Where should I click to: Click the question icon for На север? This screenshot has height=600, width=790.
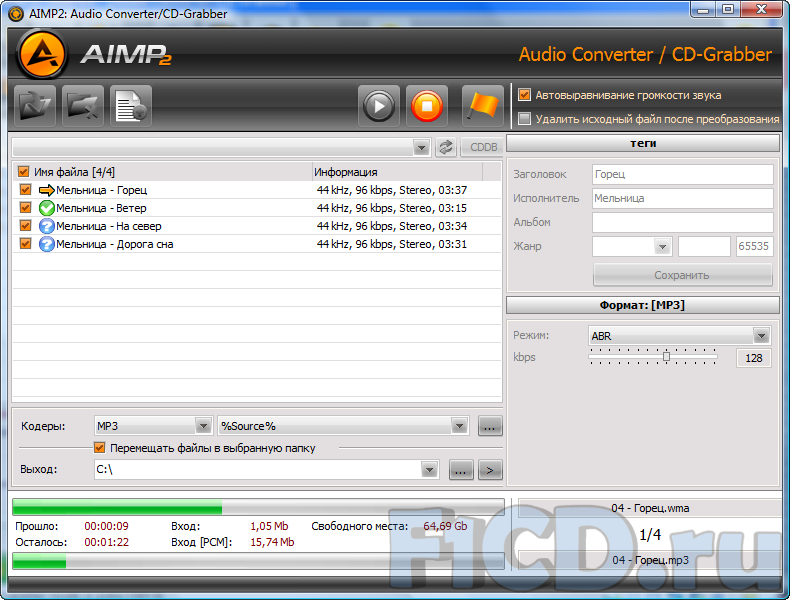click(x=47, y=226)
